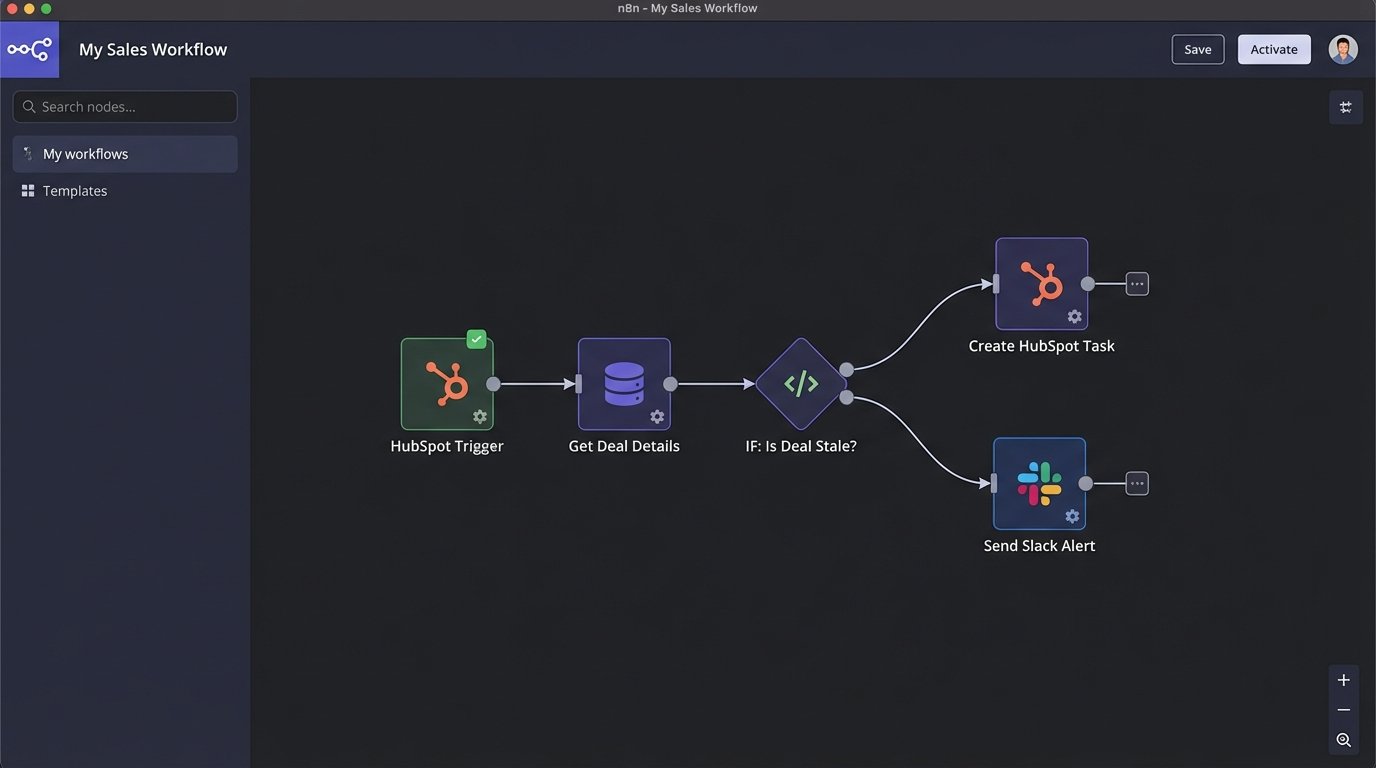Screen dimensions: 1376x768
Task: Zoom out on the canvas
Action: pyautogui.click(x=1343, y=709)
